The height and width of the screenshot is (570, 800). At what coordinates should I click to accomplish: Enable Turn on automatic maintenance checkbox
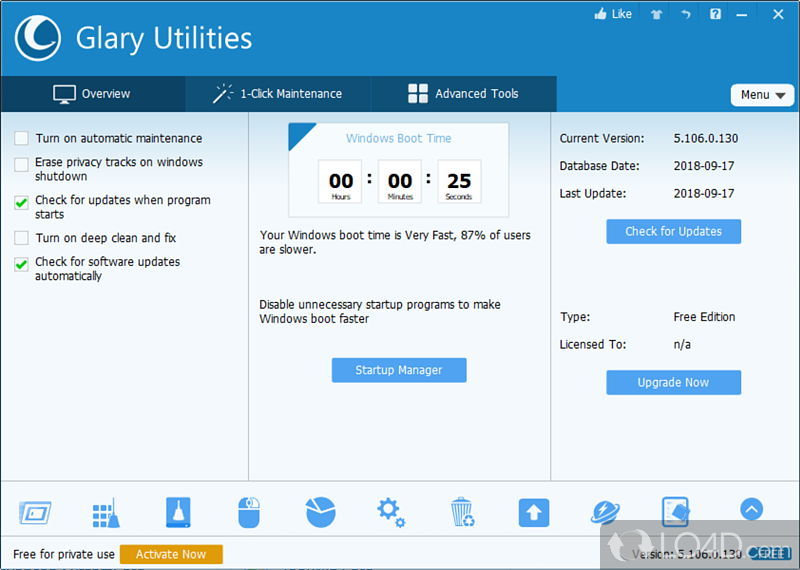pos(21,138)
